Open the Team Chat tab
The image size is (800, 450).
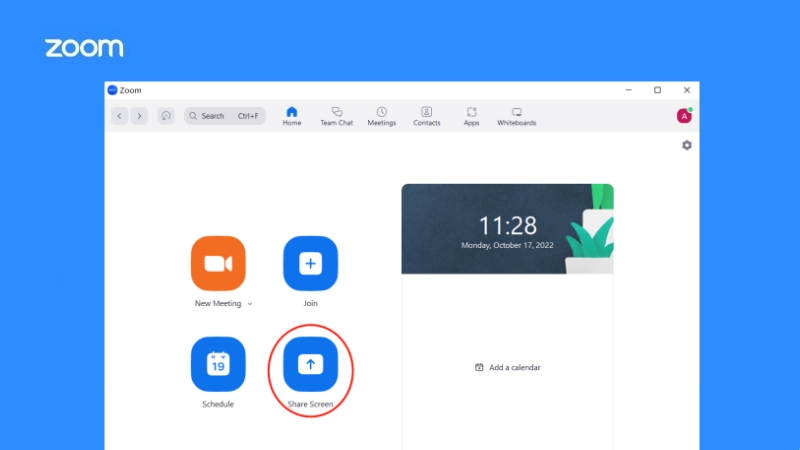[x=336, y=116]
